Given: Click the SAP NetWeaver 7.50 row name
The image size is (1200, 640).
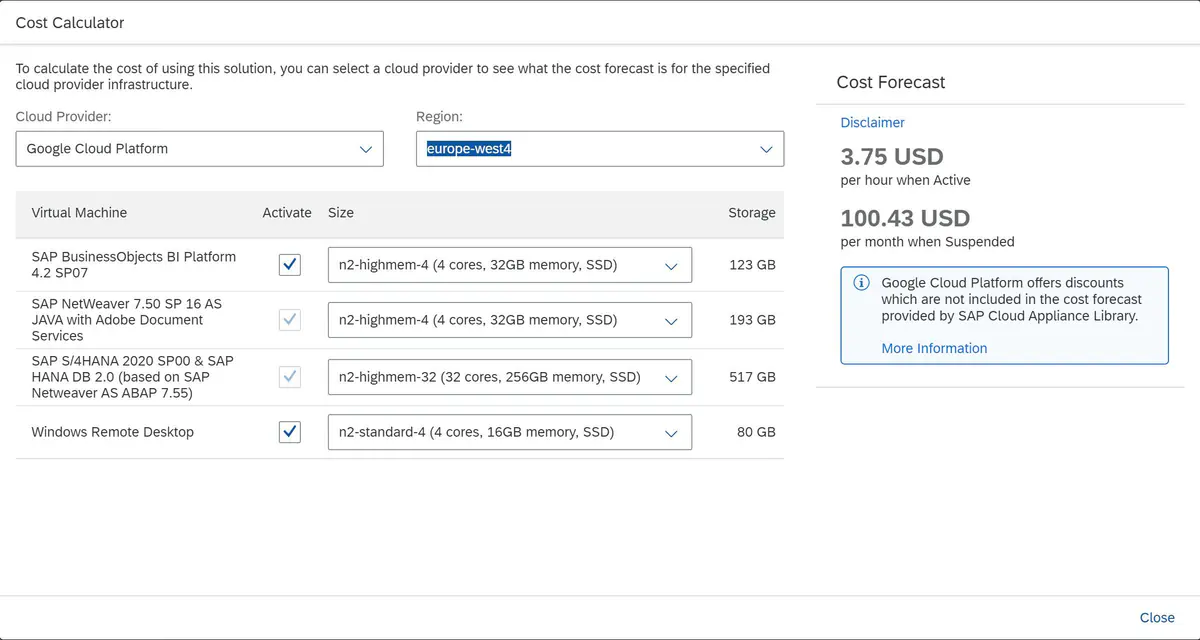Looking at the screenshot, I should coord(126,320).
